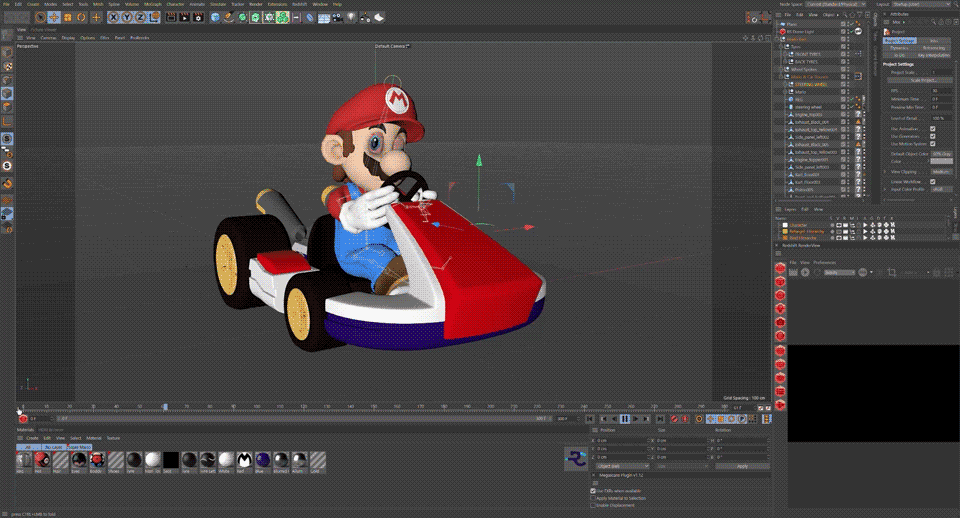Click red Redshift cube icon at top of column

[x=780, y=268]
